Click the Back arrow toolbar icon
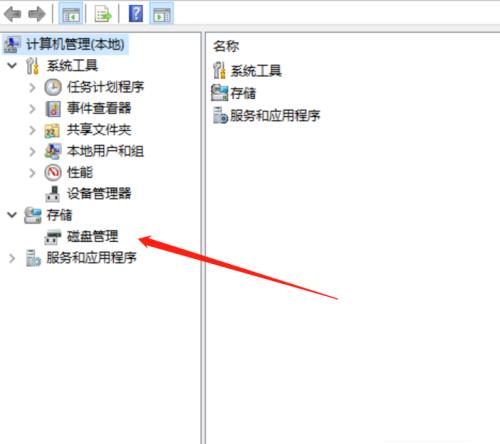 pyautogui.click(x=12, y=14)
